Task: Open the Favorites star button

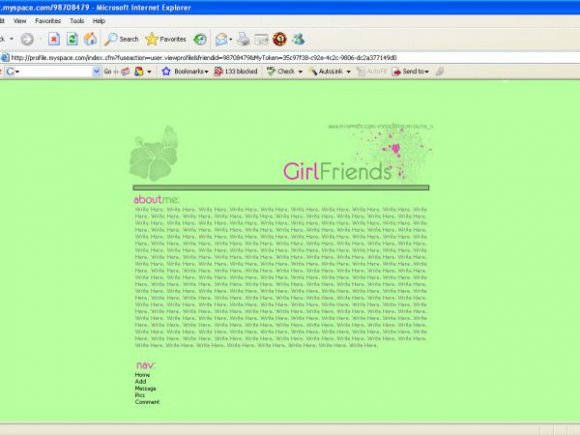Action: [166, 39]
